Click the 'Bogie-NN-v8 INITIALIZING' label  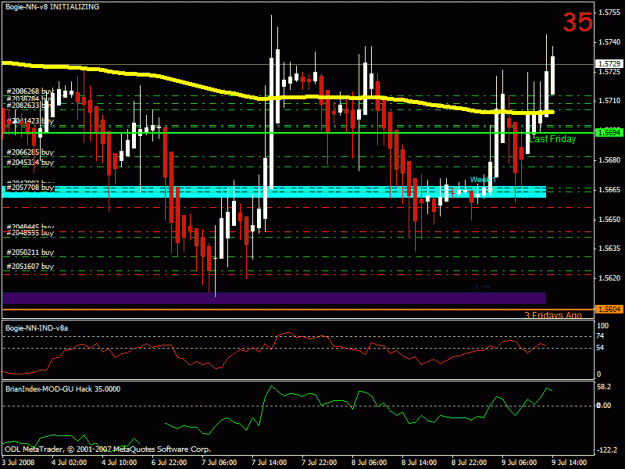coord(52,7)
